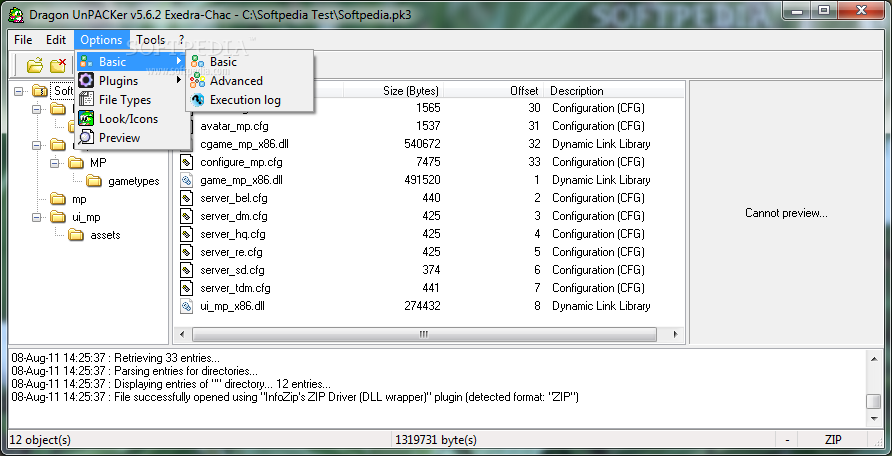The image size is (892, 456).
Task: Select the server_sd.cfg file name
Action: [x=232, y=270]
